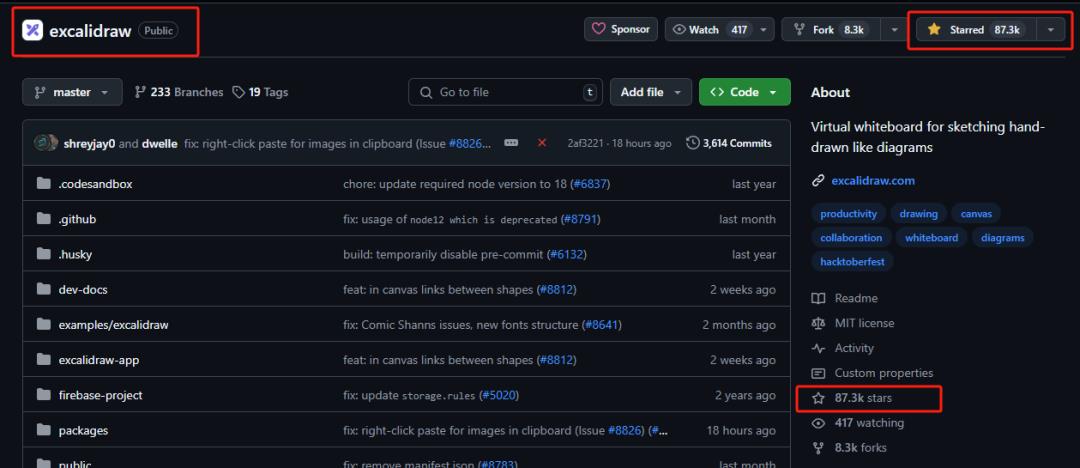
Task: Visit the excalidraw.com website link
Action: pos(873,181)
